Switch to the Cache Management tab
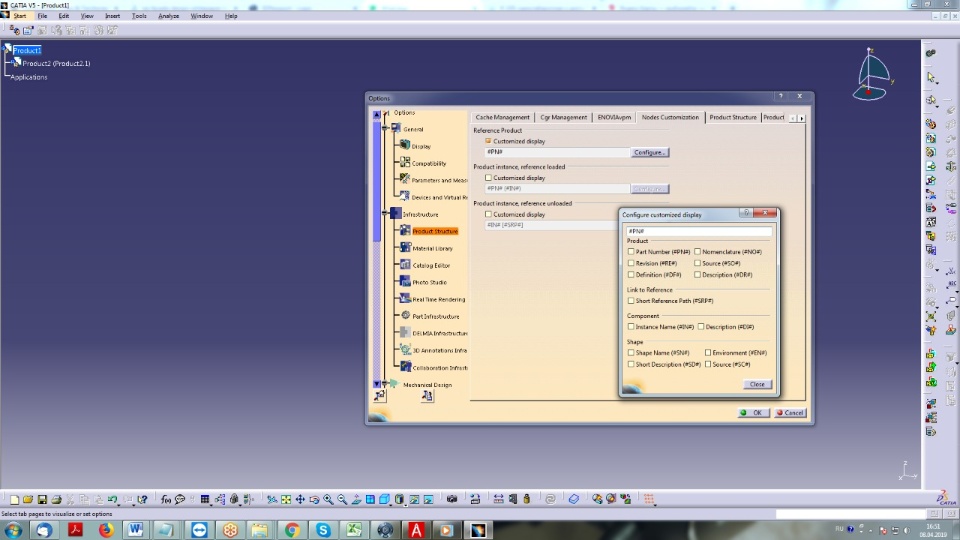 (502, 117)
